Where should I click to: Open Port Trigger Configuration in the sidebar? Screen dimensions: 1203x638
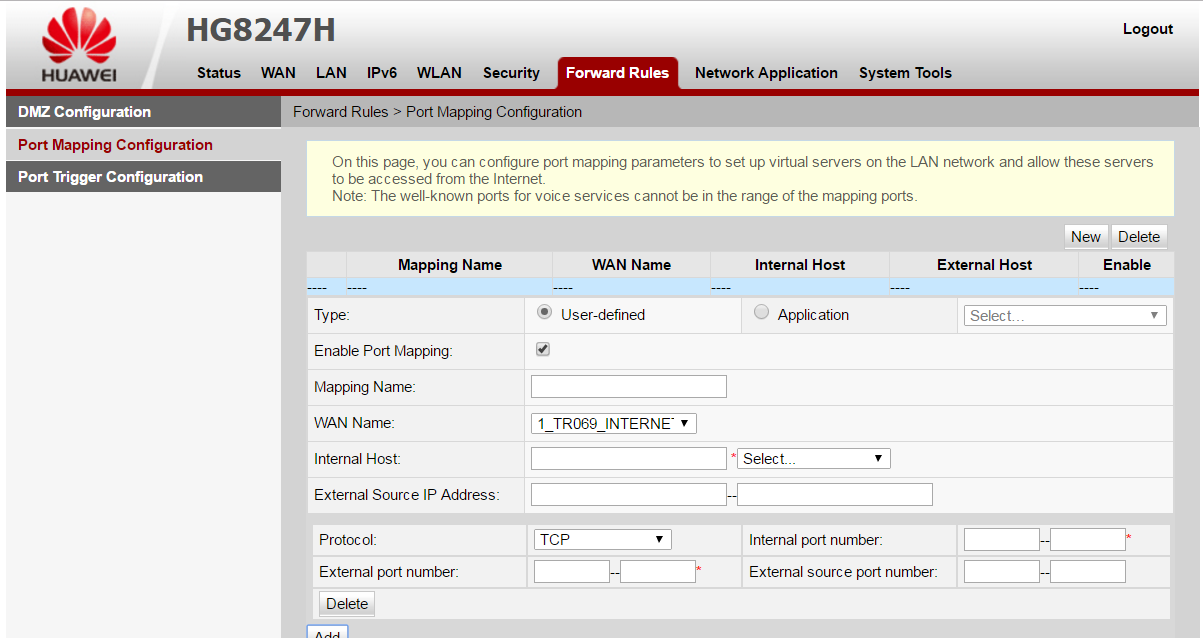click(x=143, y=177)
